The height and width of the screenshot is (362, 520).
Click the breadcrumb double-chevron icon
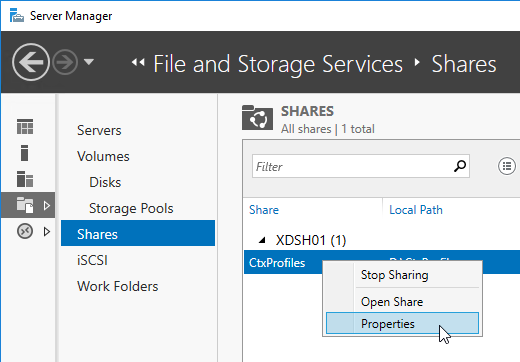coord(138,62)
